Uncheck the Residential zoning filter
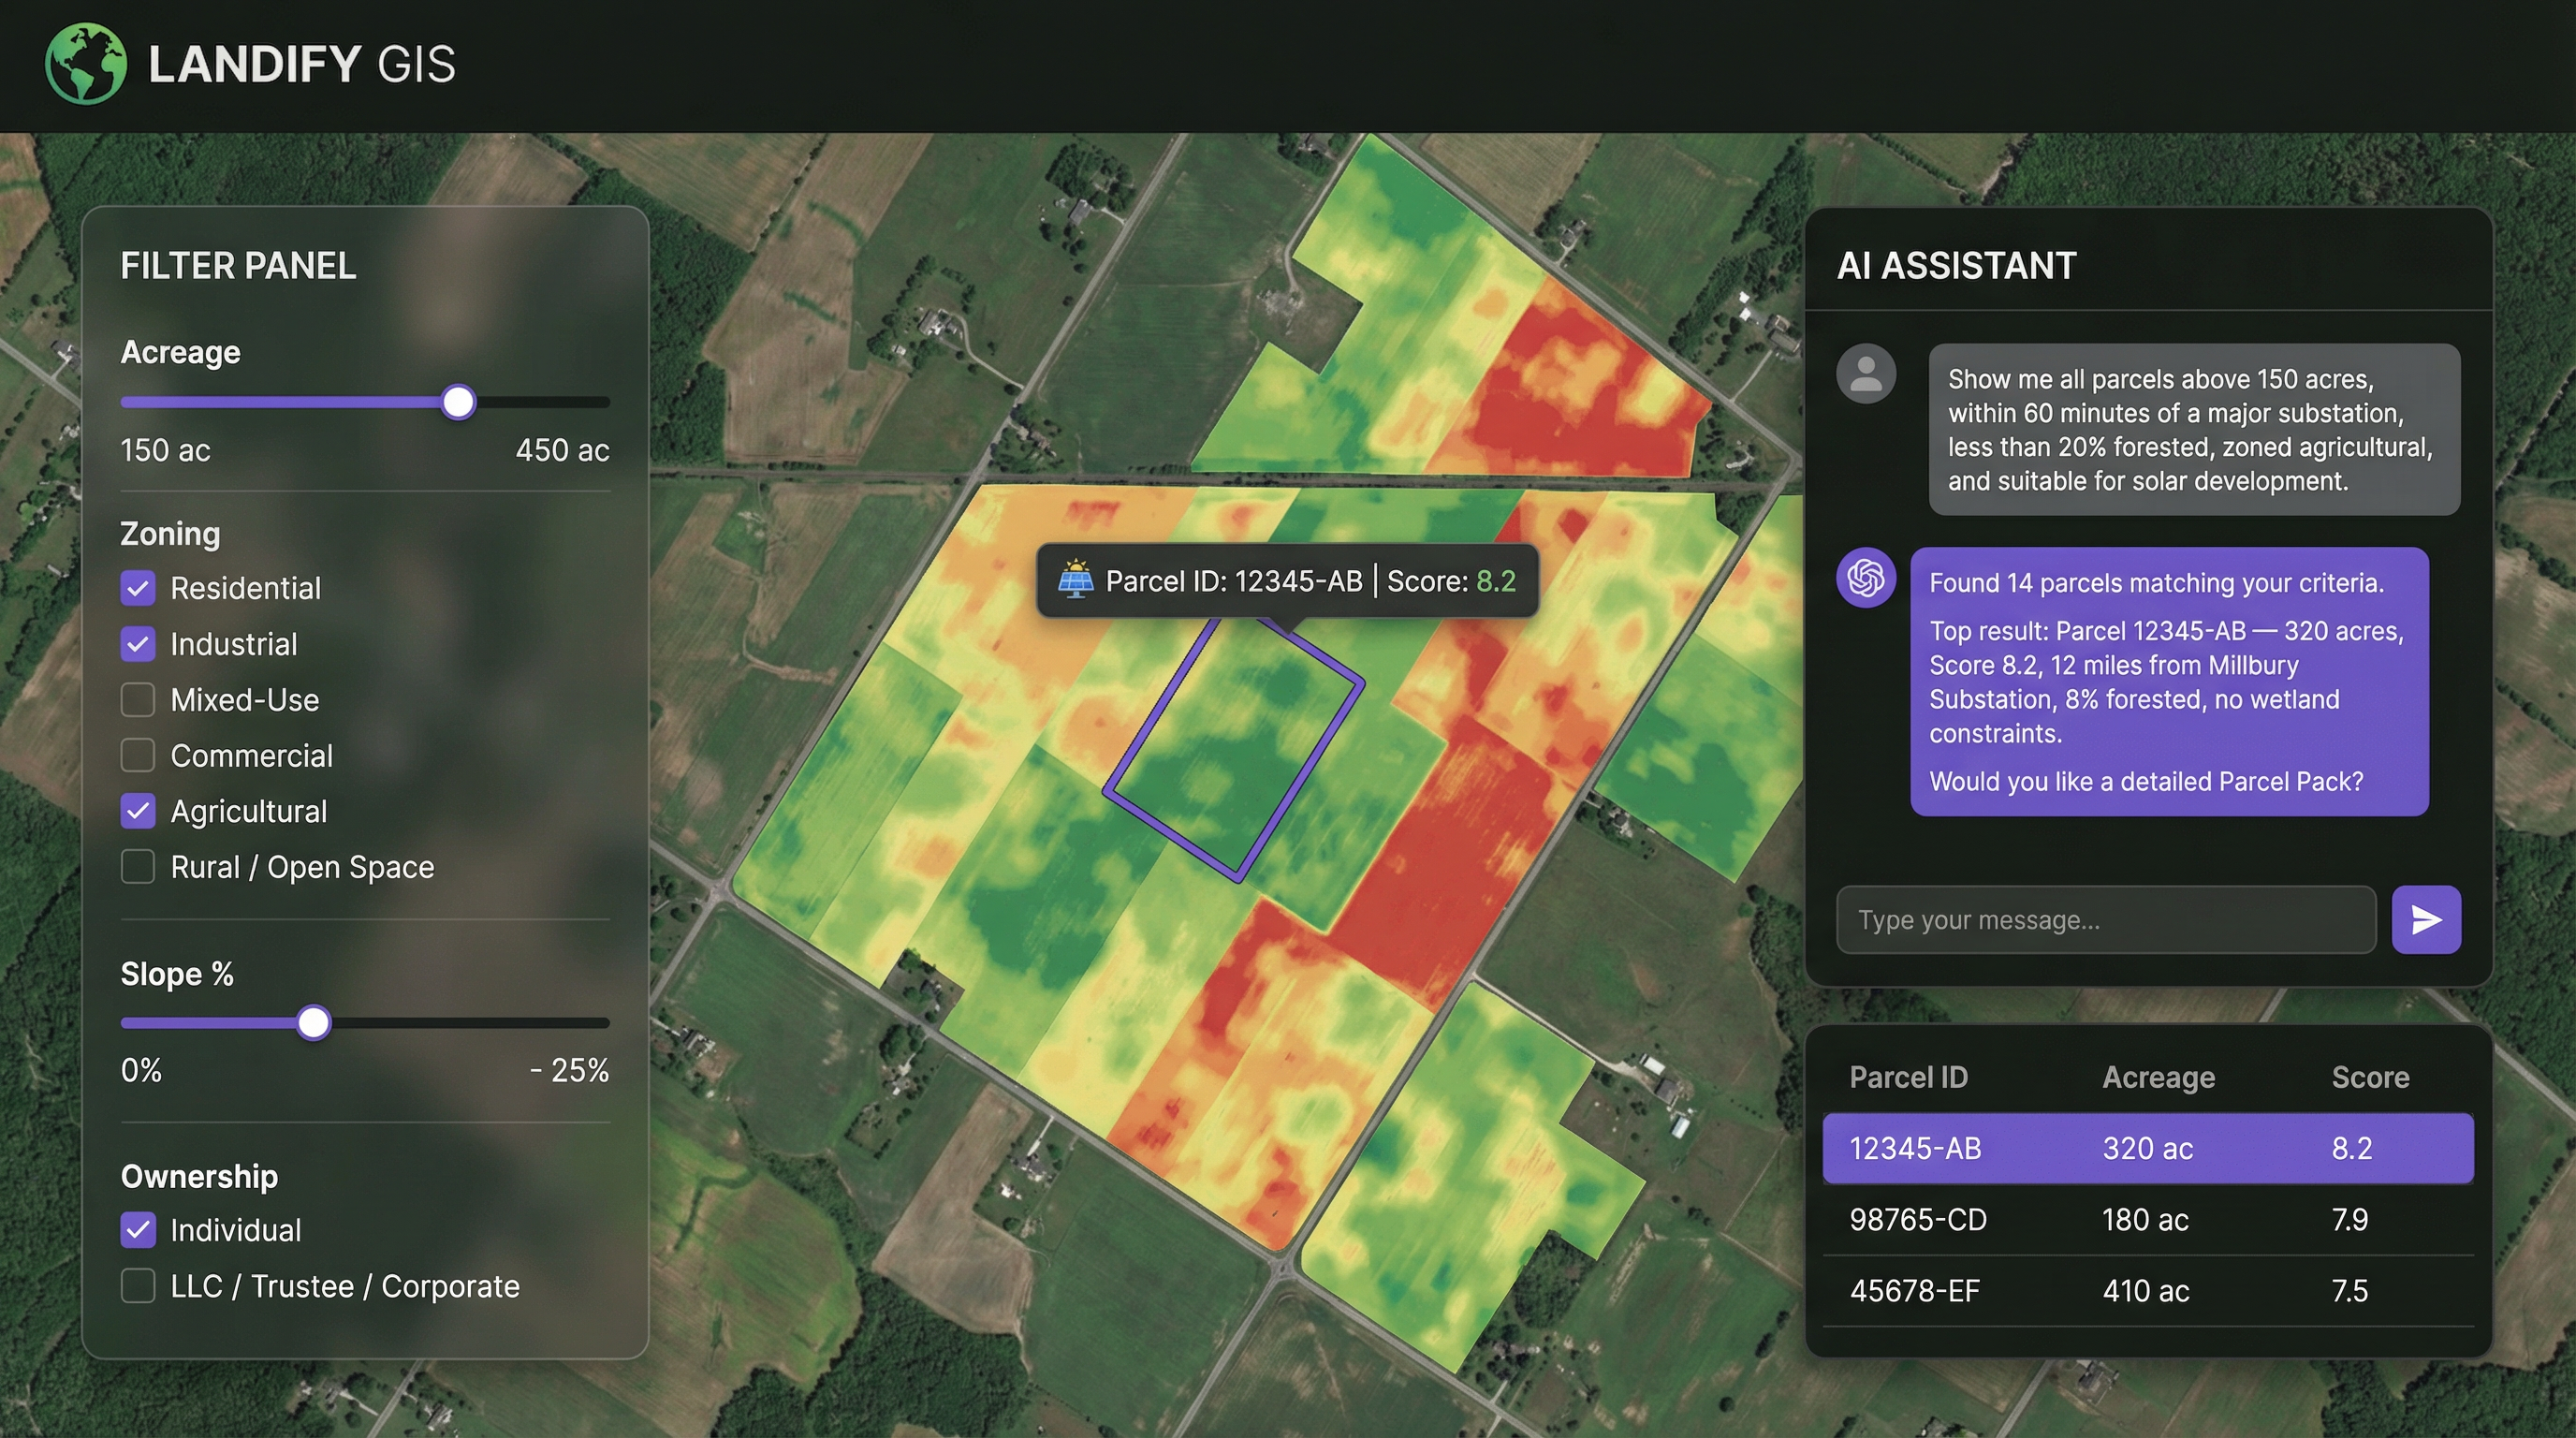This screenshot has width=2576, height=1438. pos(138,588)
